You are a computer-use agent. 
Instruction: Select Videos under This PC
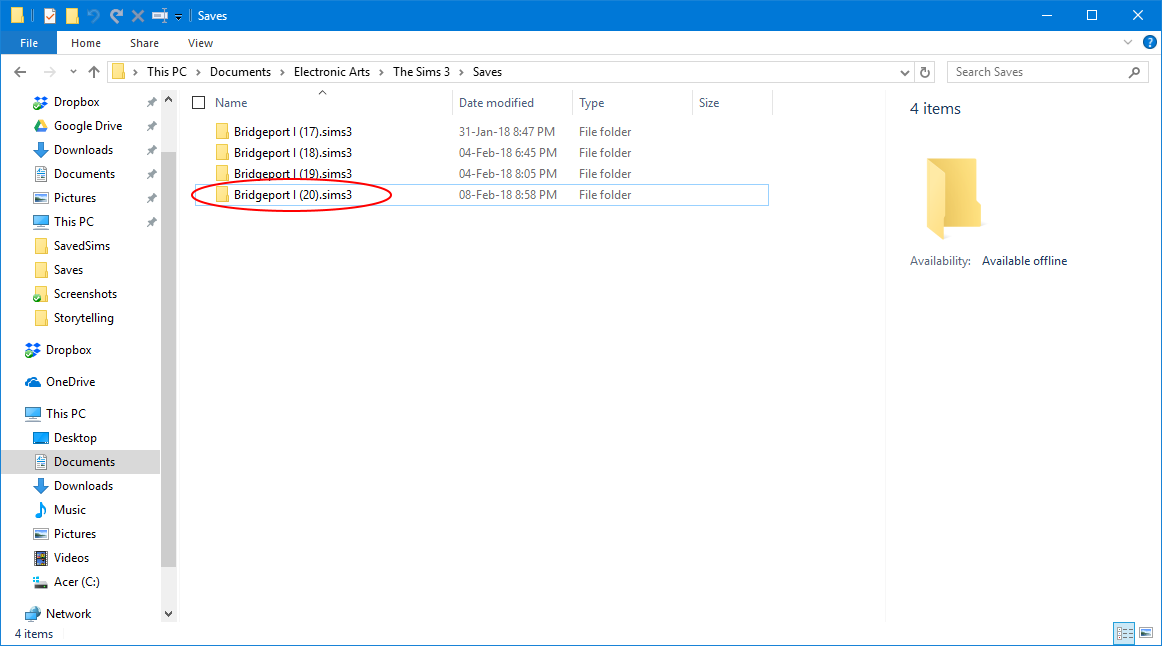coord(71,558)
